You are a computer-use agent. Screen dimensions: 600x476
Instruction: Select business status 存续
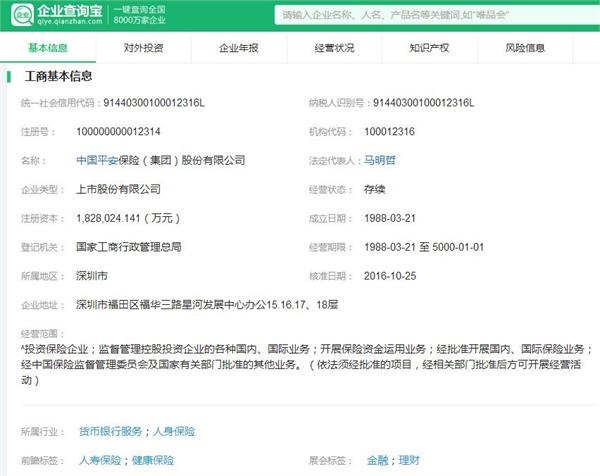coord(375,189)
